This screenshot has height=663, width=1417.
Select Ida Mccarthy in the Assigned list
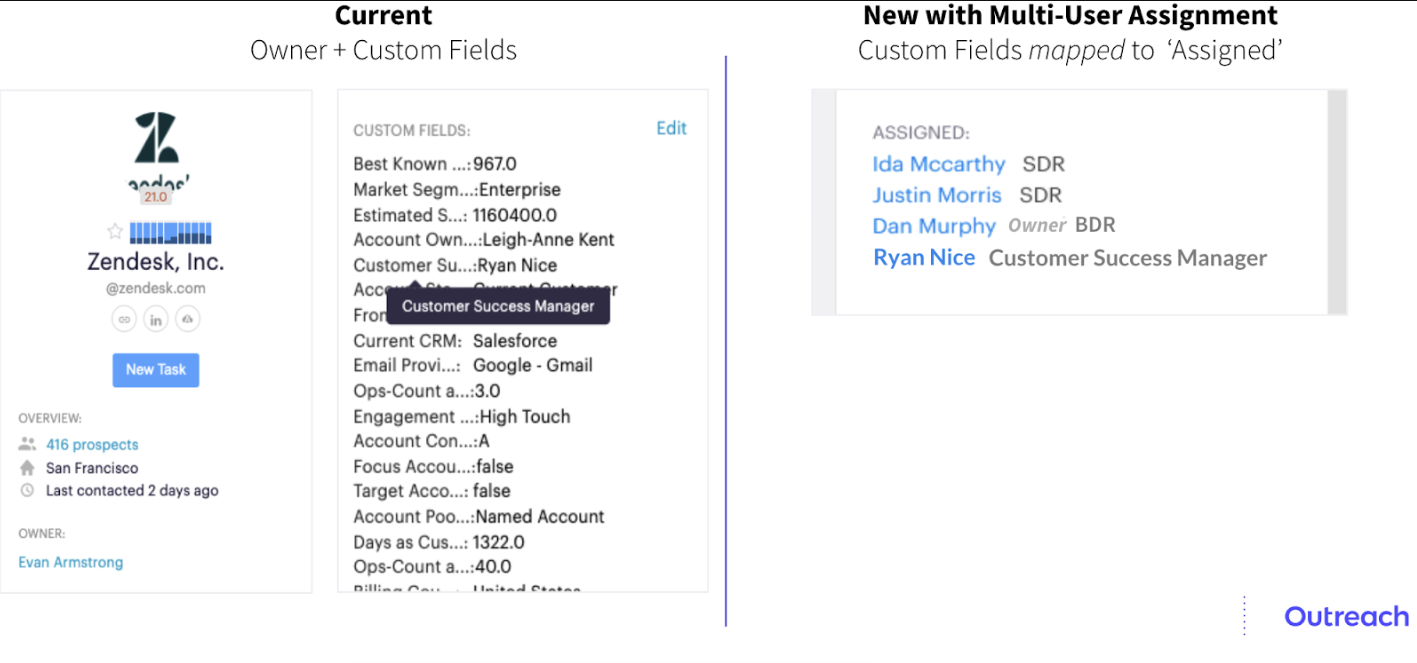[x=938, y=164]
